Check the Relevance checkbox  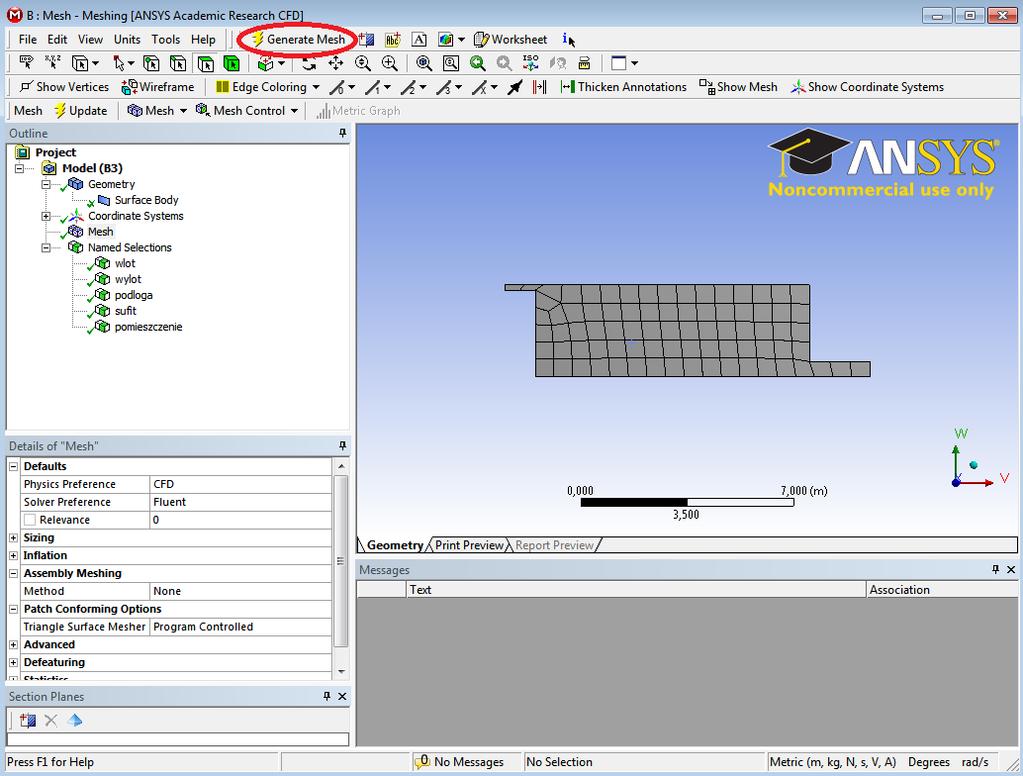[x=29, y=520]
